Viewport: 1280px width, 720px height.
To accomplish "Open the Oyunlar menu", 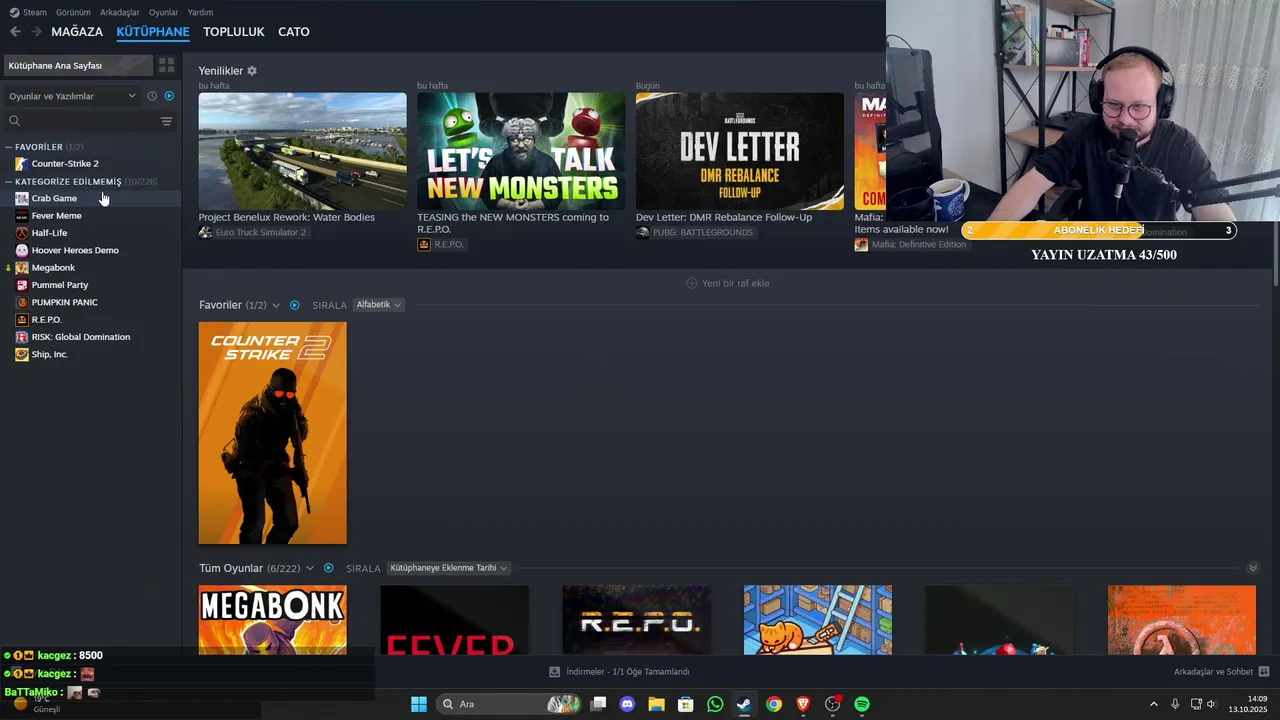I will pos(163,12).
